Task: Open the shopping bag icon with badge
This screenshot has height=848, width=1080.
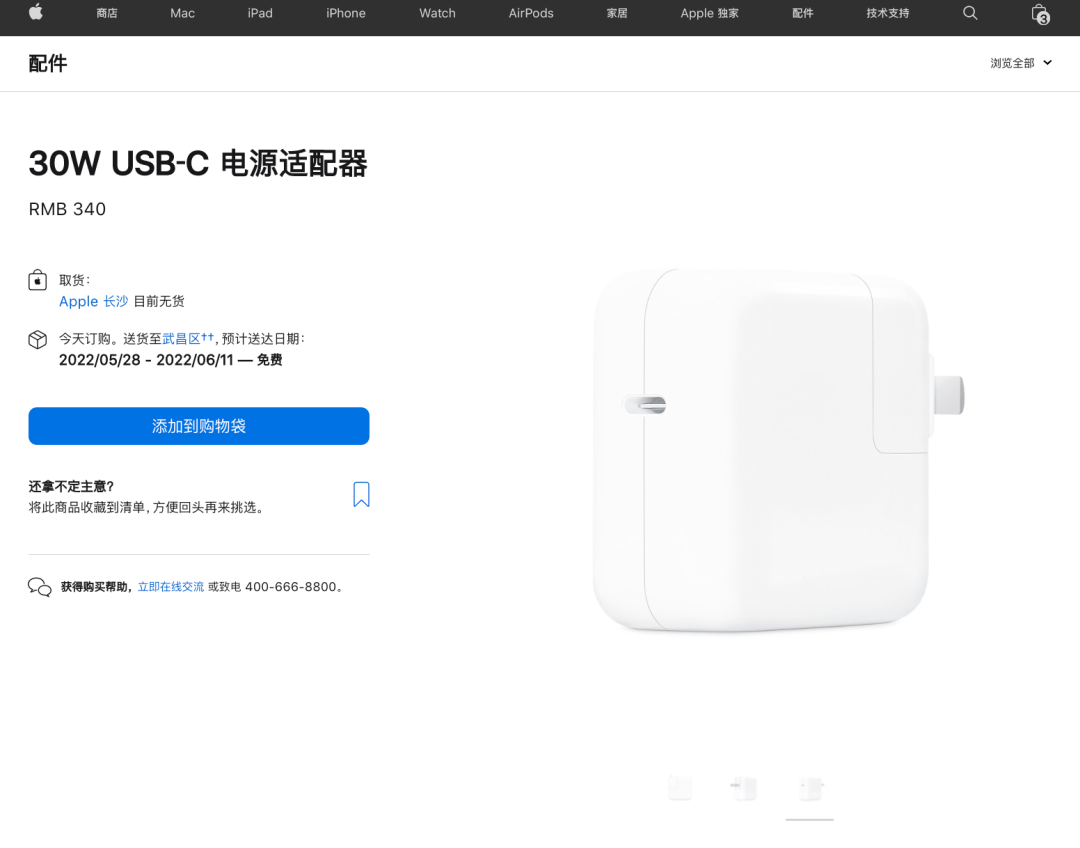Action: point(1040,14)
